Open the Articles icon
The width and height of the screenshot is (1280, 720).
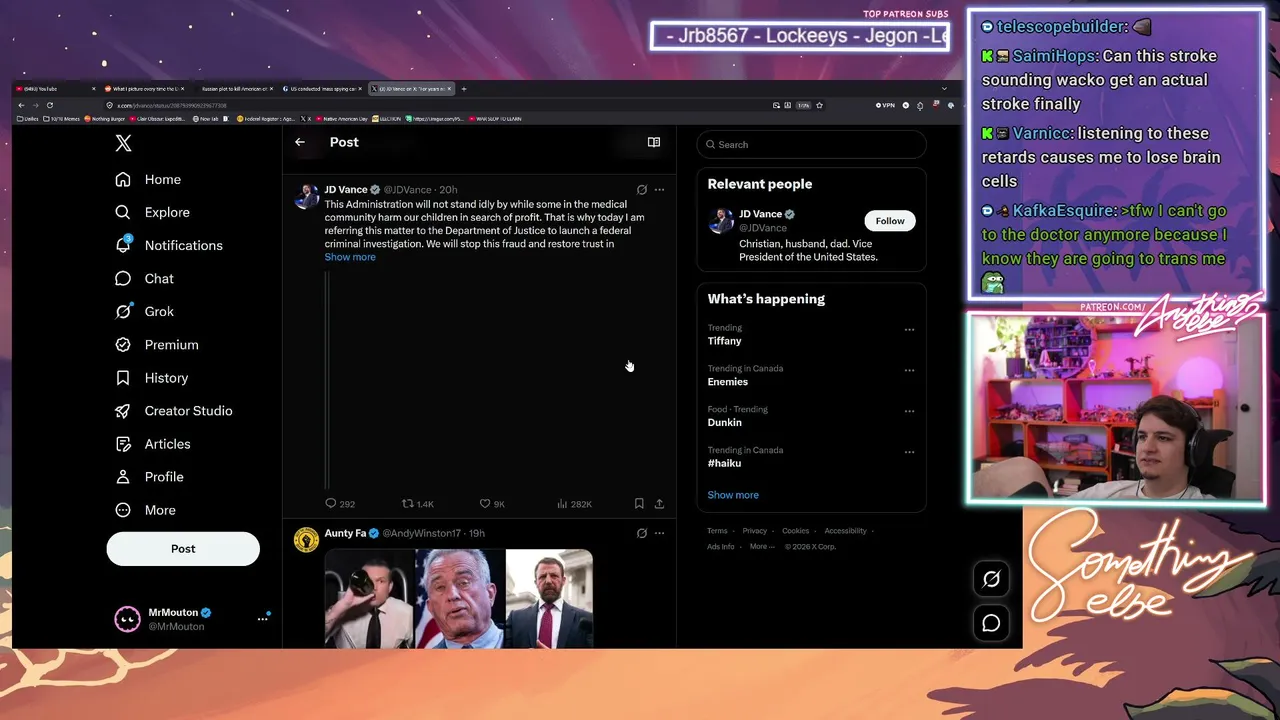(123, 444)
